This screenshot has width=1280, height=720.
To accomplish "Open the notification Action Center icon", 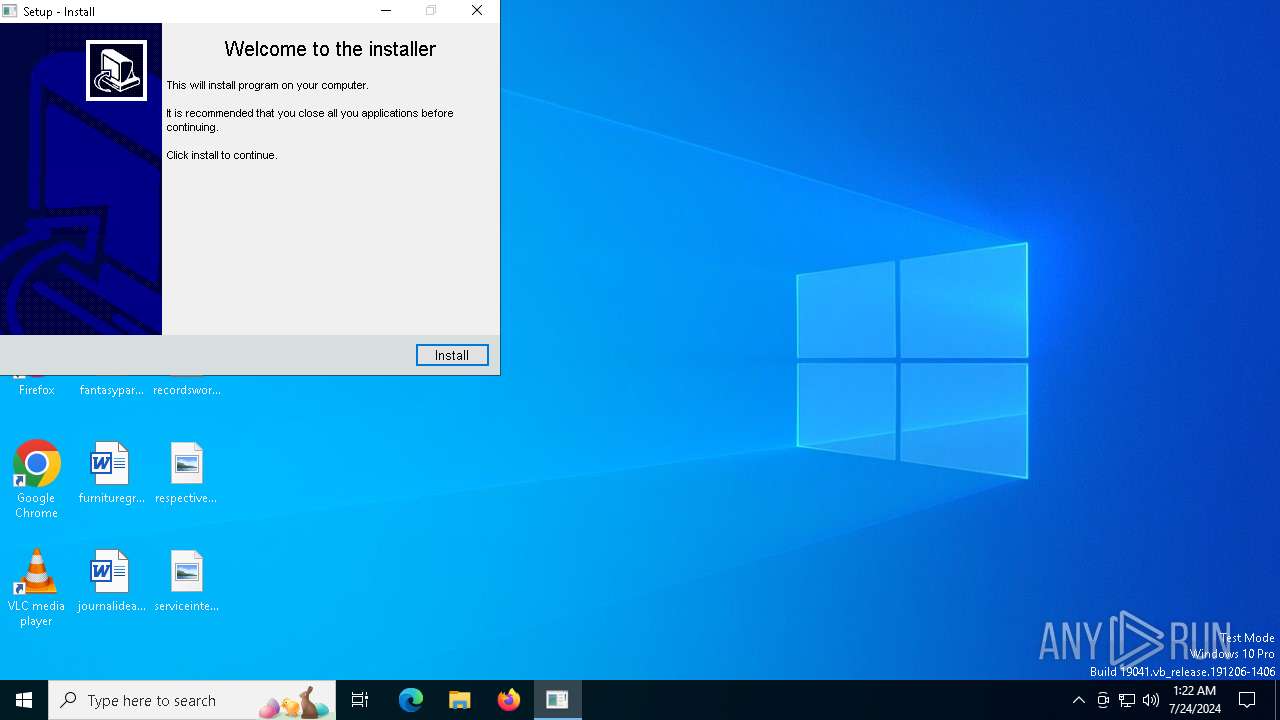I will pos(1247,700).
